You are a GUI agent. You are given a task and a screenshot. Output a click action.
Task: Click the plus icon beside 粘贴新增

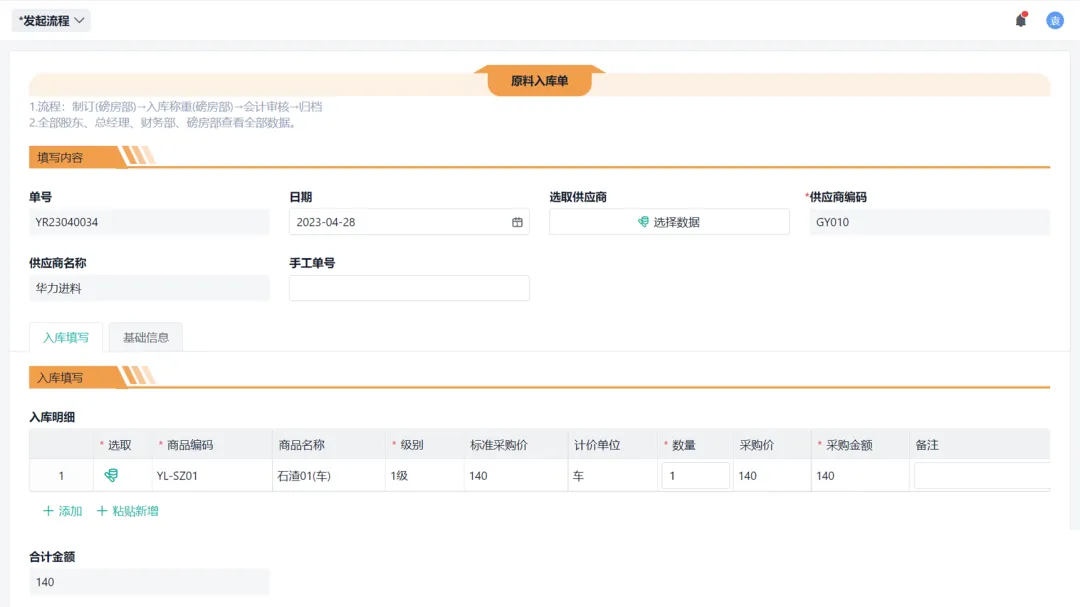point(102,511)
